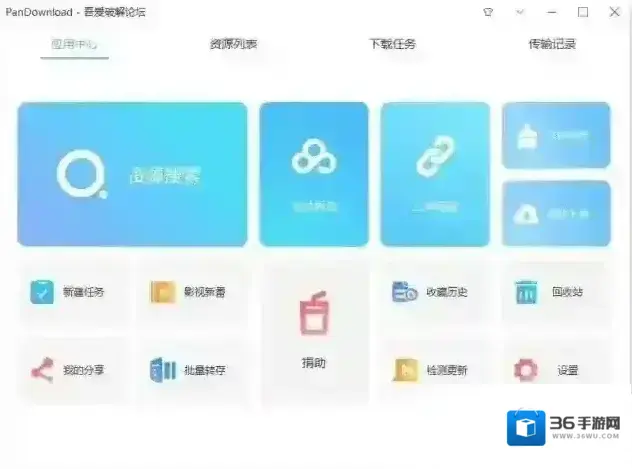Open the 资源搜索 search tile
This screenshot has width=632, height=469.
point(132,174)
